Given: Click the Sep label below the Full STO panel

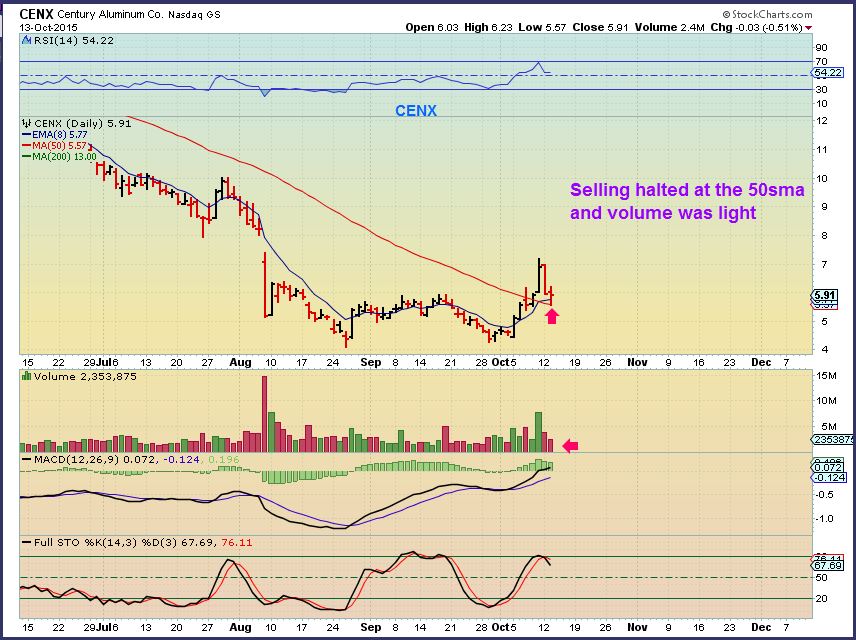Looking at the screenshot, I should (371, 627).
